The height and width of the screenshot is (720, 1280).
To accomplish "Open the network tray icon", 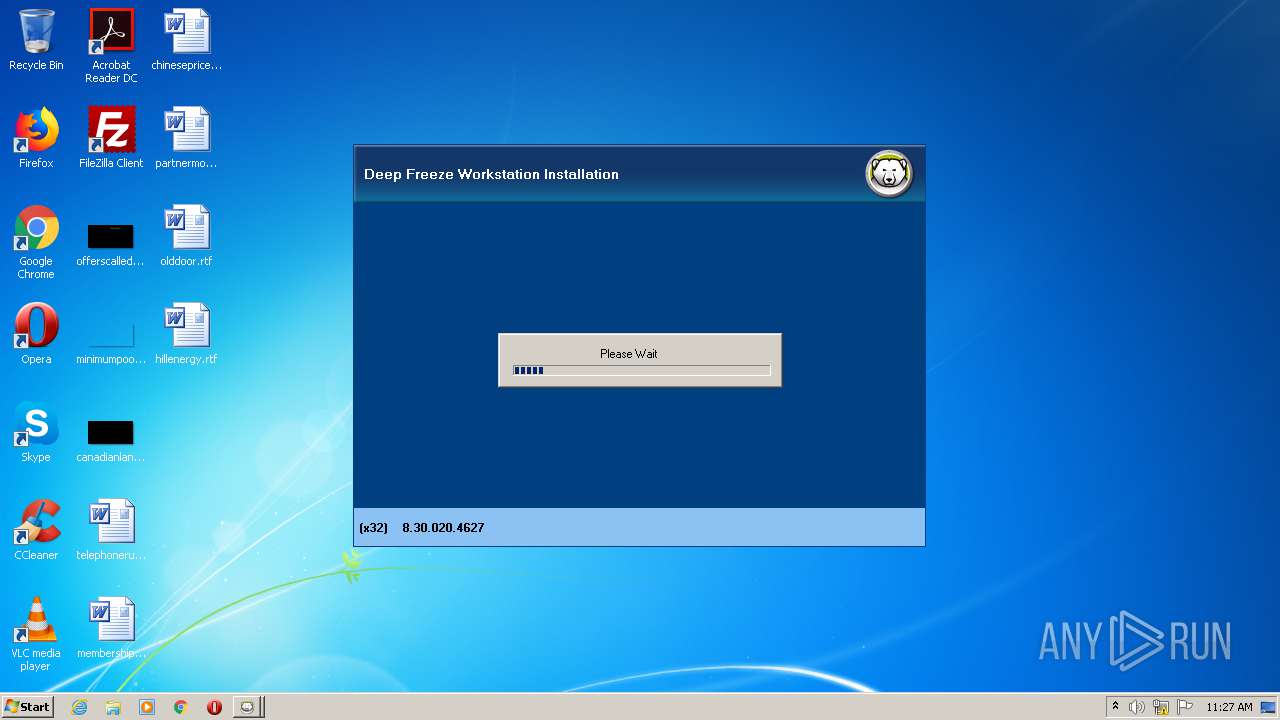I will click(1161, 707).
